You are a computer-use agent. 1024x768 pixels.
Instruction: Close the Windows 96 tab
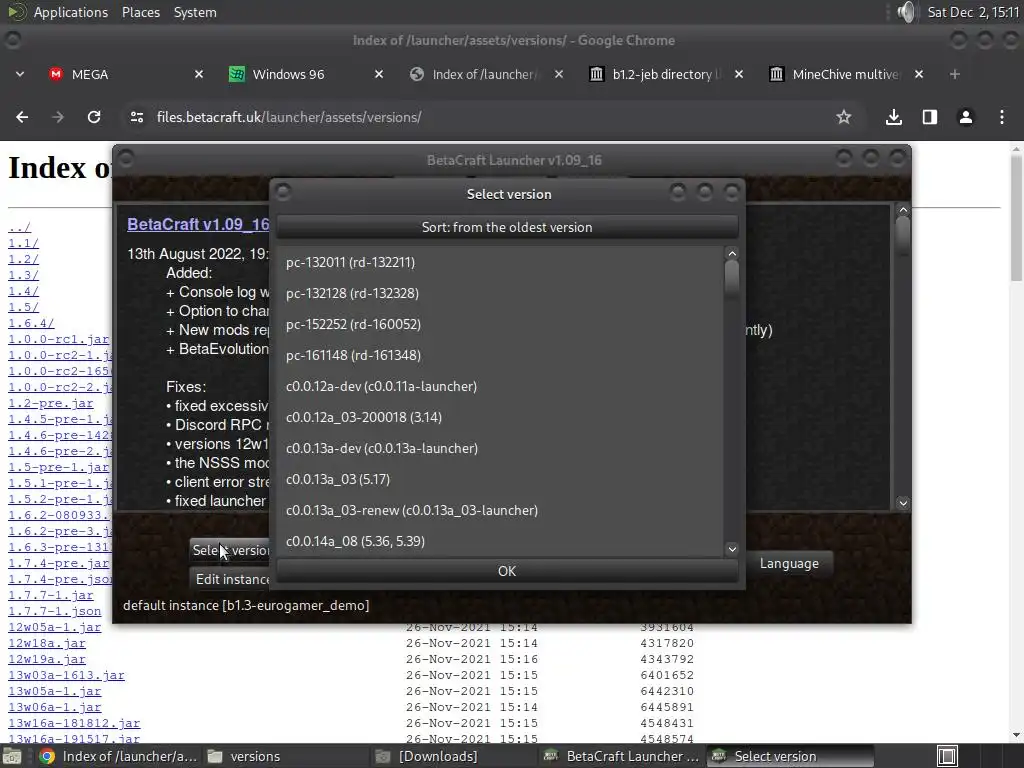point(379,74)
